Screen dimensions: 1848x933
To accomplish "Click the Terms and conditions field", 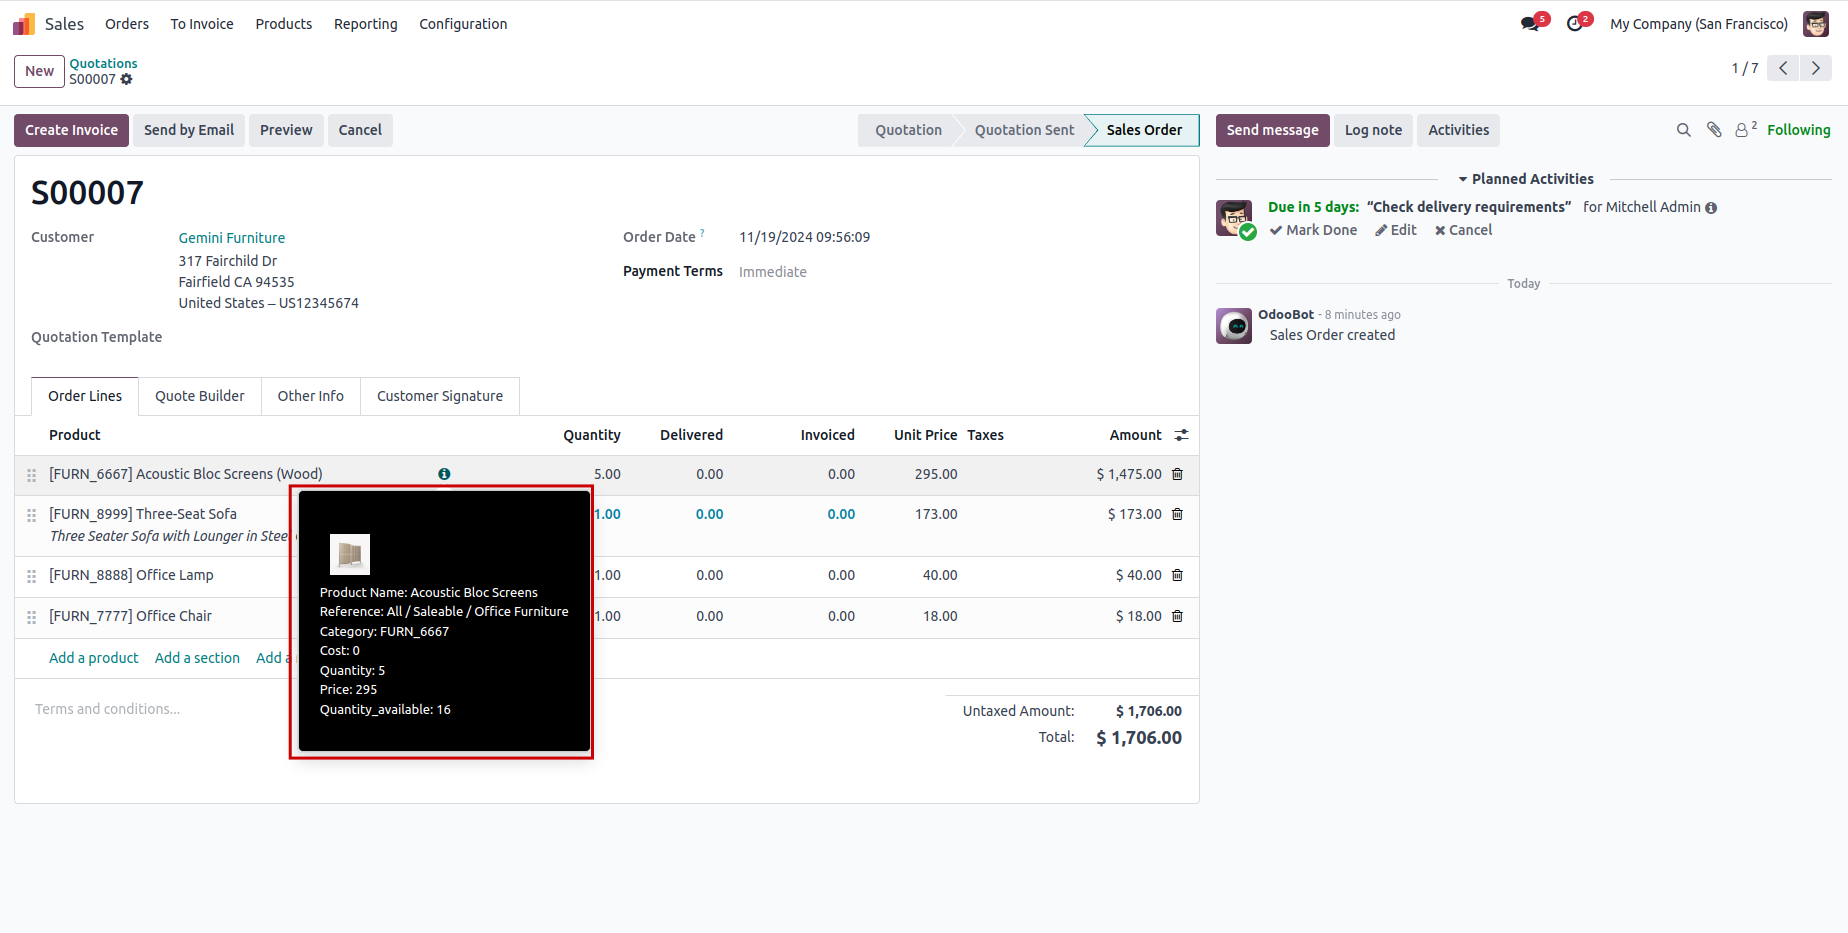I will 107,709.
